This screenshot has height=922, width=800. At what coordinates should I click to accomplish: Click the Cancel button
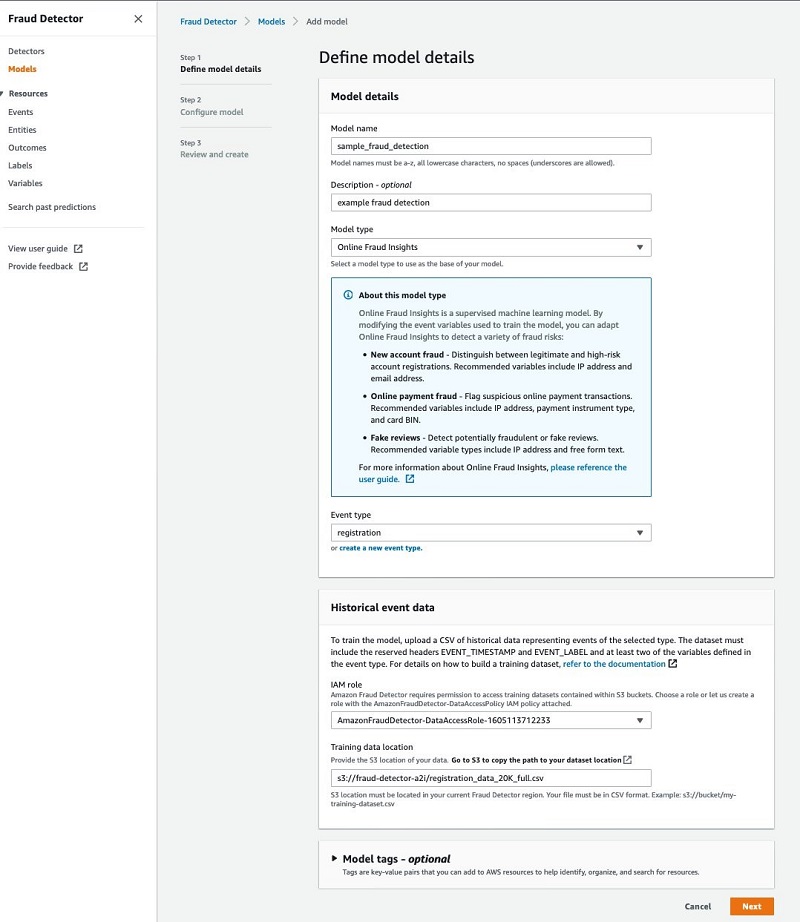pyautogui.click(x=698, y=906)
